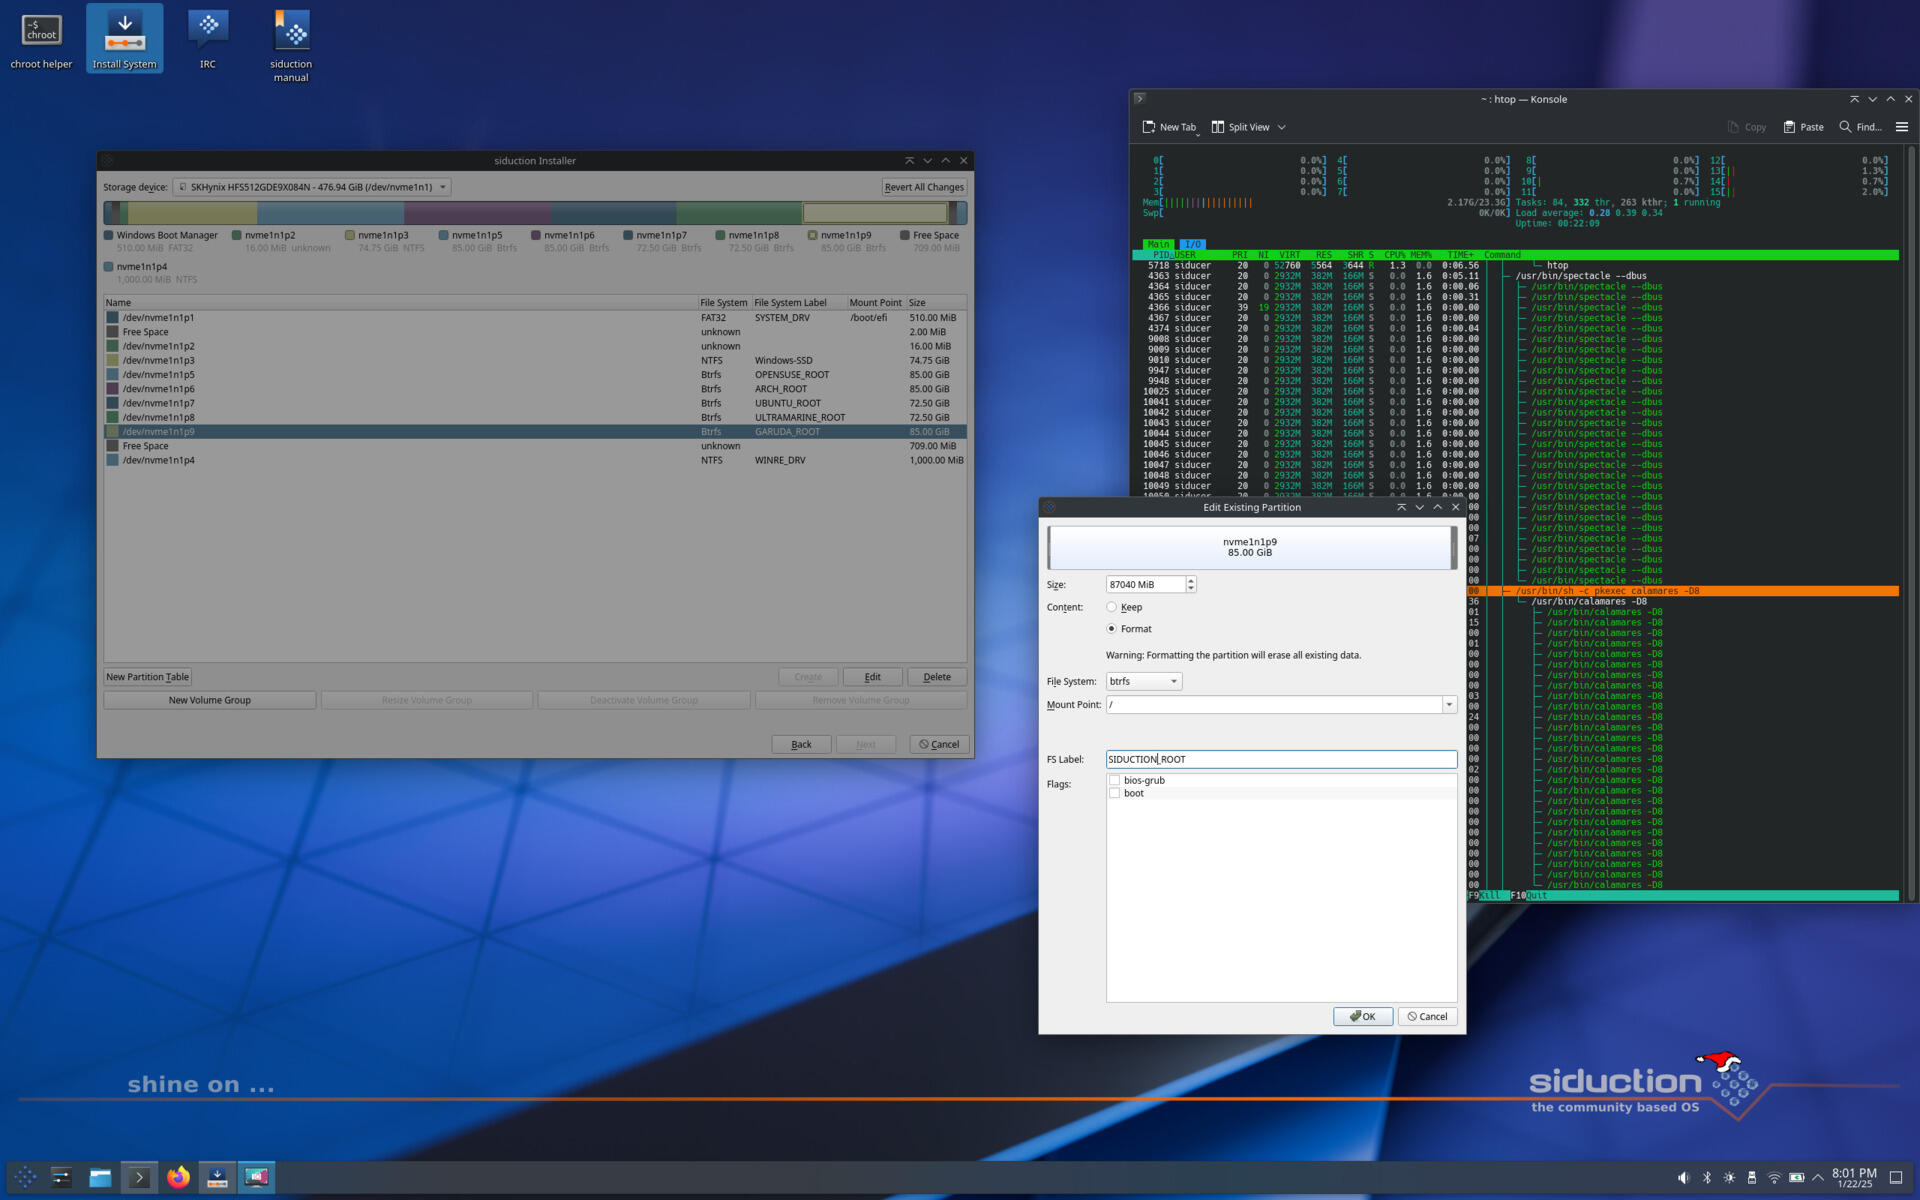Open the IRC desktop icon
1920x1200 pixels.
point(207,40)
